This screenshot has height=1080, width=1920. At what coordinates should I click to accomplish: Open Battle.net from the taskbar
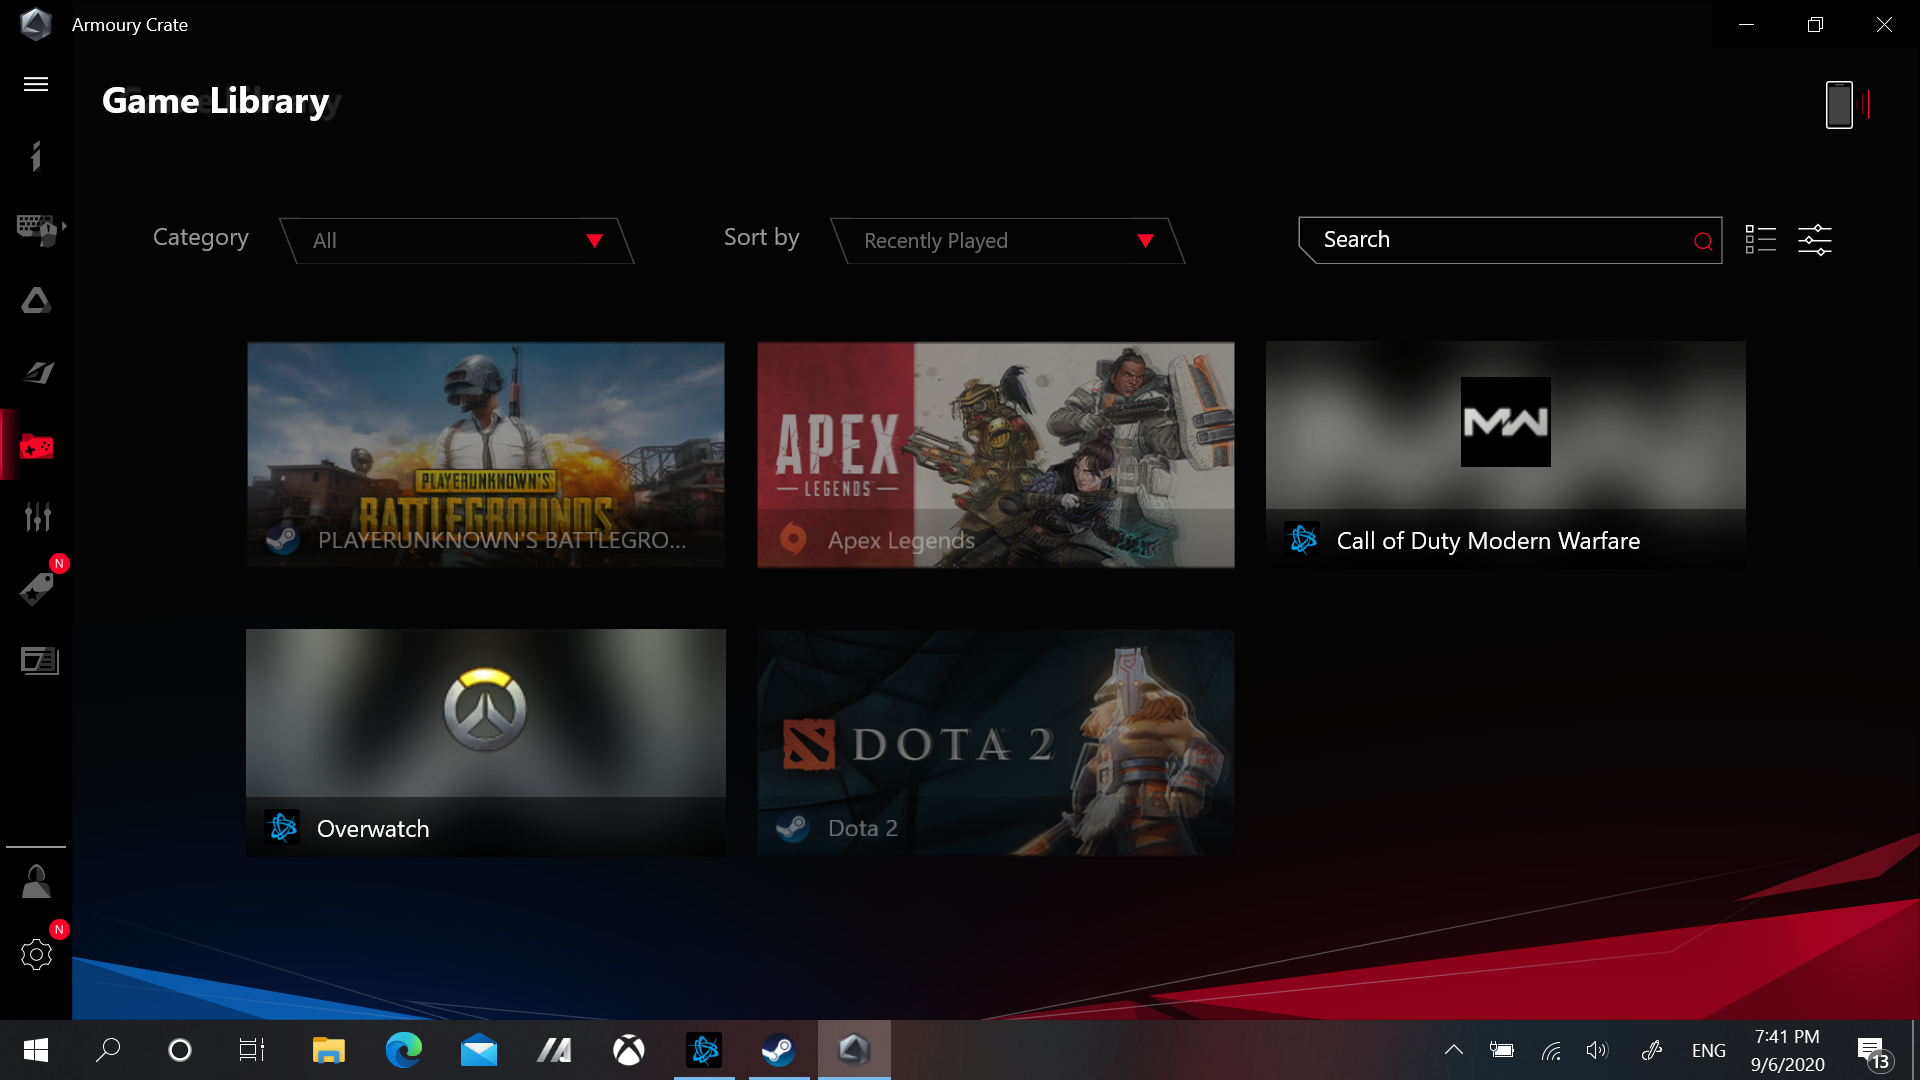coord(704,1050)
